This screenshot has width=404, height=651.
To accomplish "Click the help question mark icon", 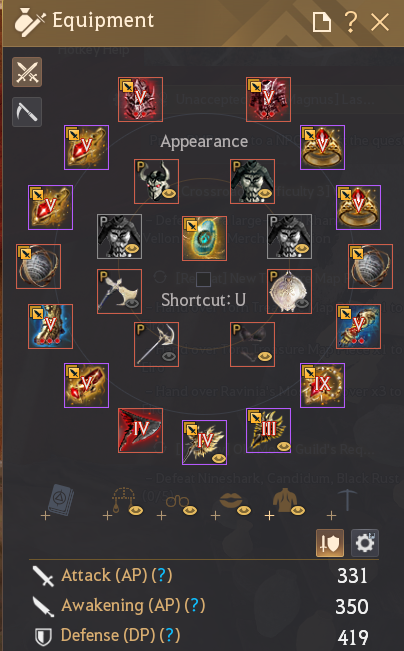I will pos(351,22).
